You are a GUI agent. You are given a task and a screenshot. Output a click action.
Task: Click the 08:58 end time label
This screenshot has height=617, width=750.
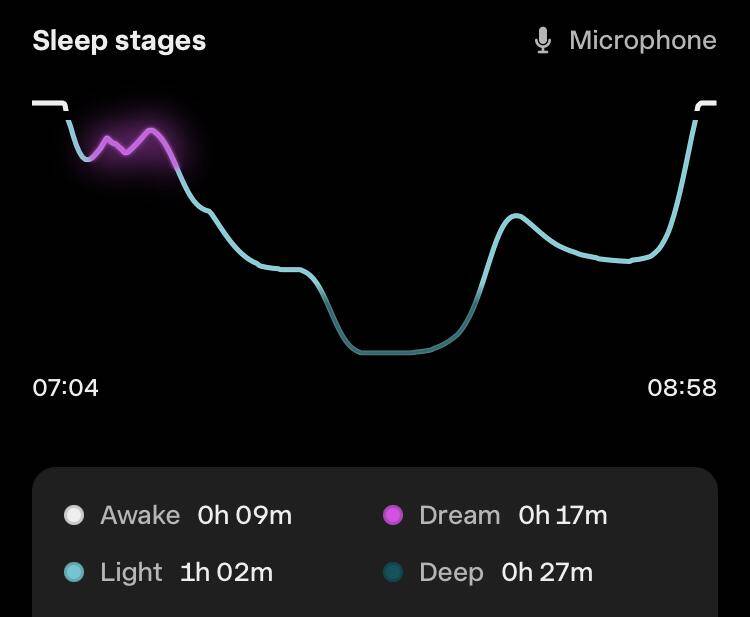pyautogui.click(x=682, y=388)
